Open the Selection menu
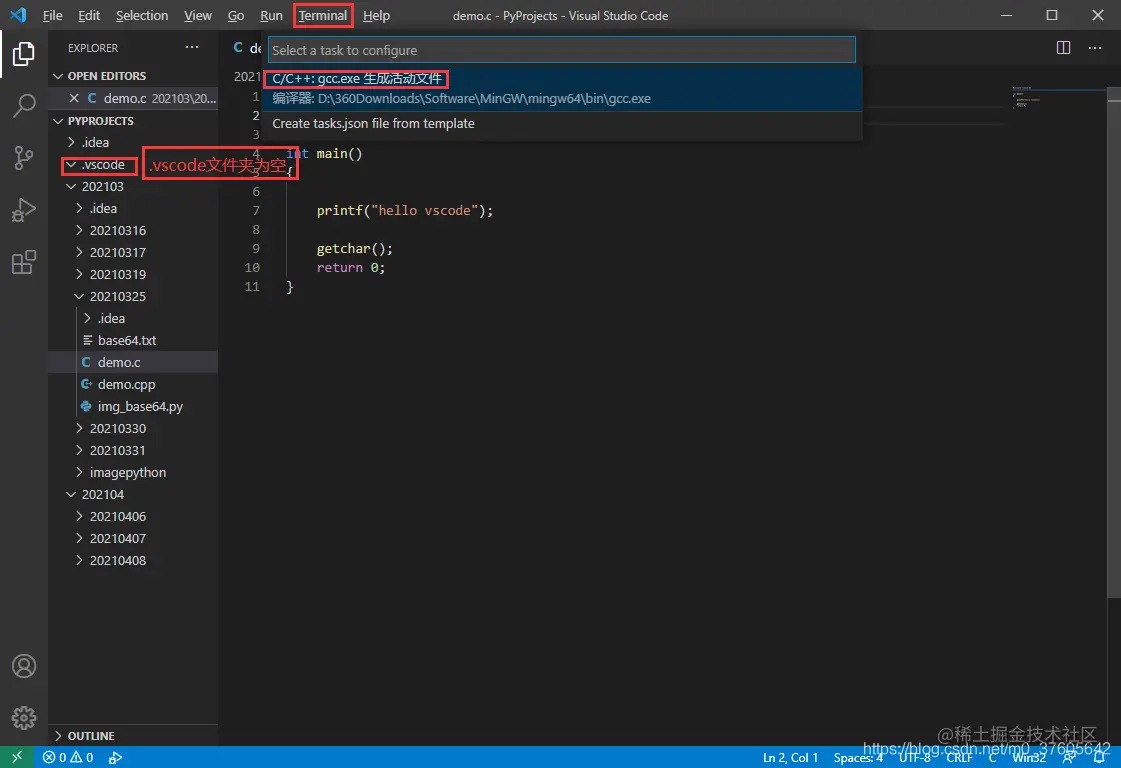This screenshot has width=1121, height=768. (x=142, y=16)
